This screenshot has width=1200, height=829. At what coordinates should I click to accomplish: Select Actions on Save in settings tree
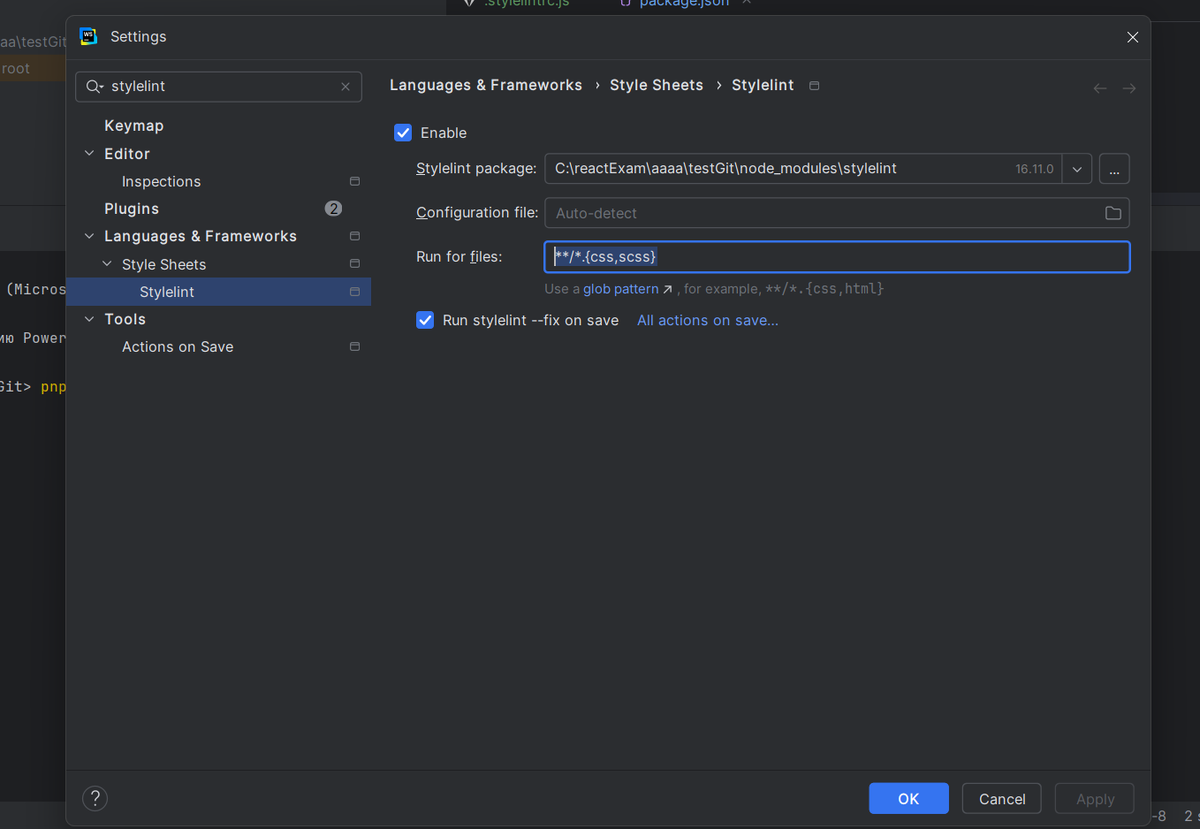[x=178, y=347]
